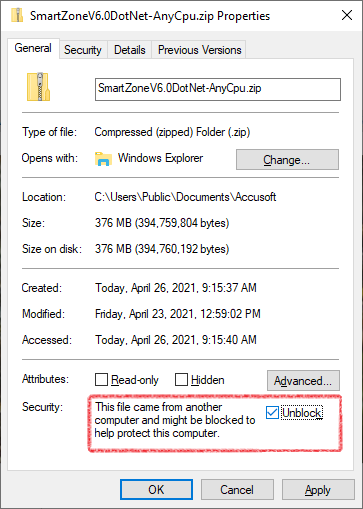The image size is (363, 509).
Task: Confirm with the OK button
Action: point(156,490)
